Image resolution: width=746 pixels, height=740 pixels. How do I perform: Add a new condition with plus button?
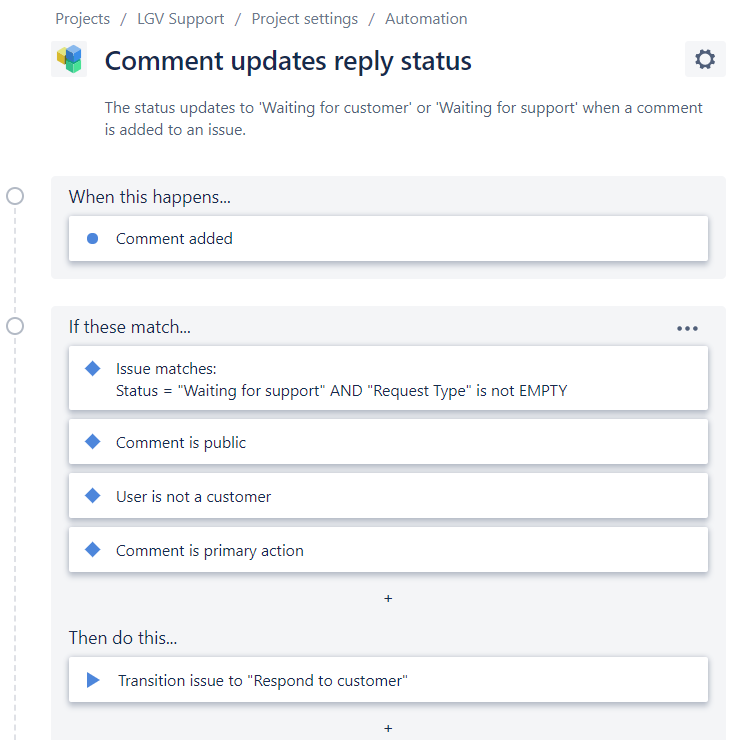coord(388,598)
